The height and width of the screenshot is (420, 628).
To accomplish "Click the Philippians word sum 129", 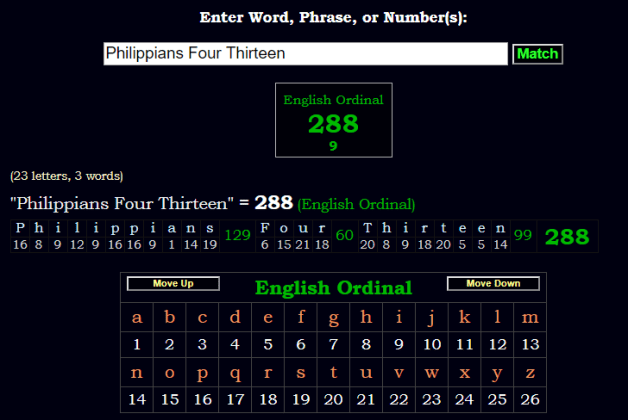I will (238, 236).
